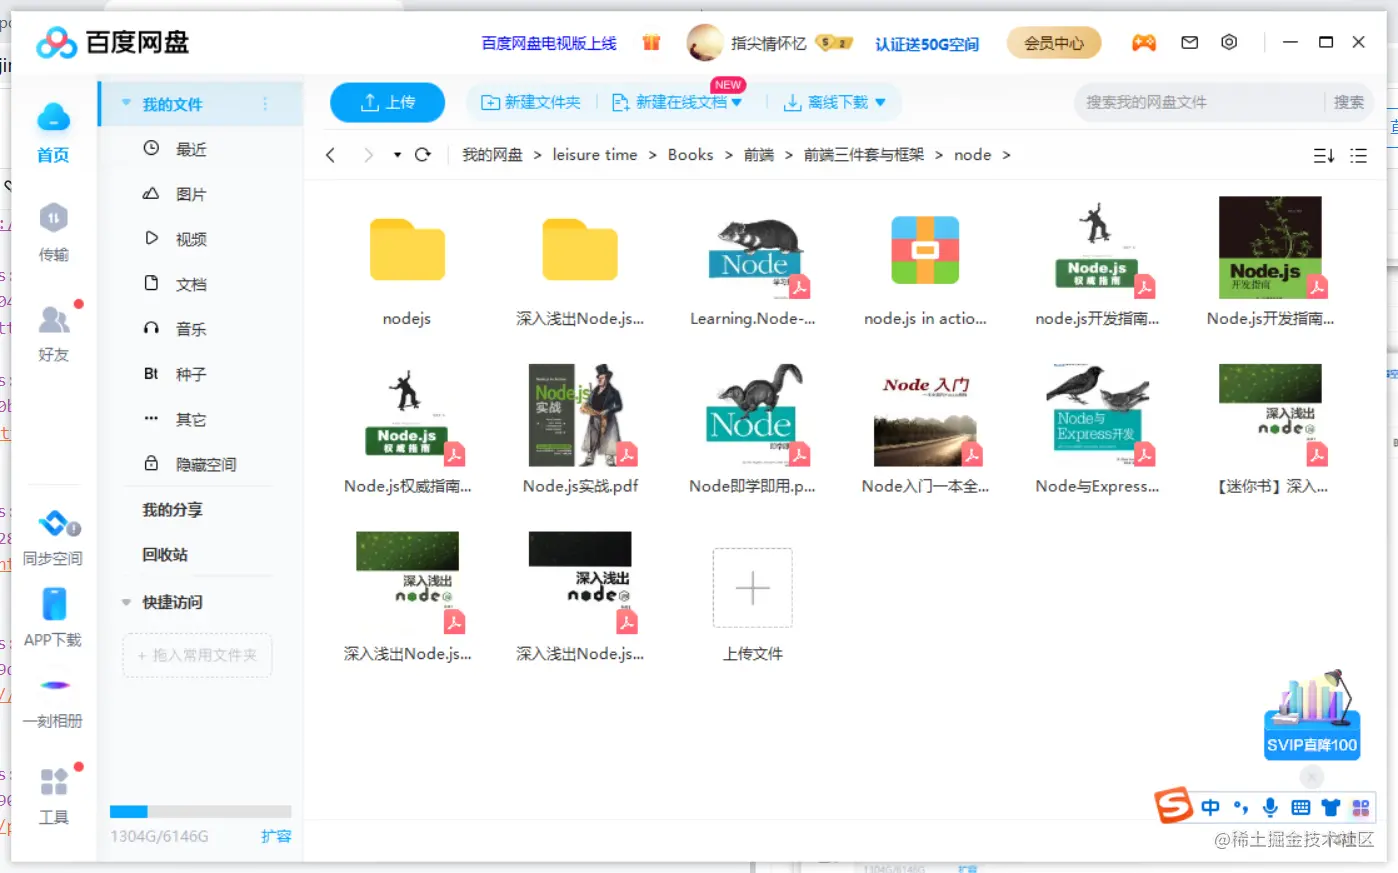Collapse the 我的文件 tree arrow
The width and height of the screenshot is (1398, 873).
126,103
